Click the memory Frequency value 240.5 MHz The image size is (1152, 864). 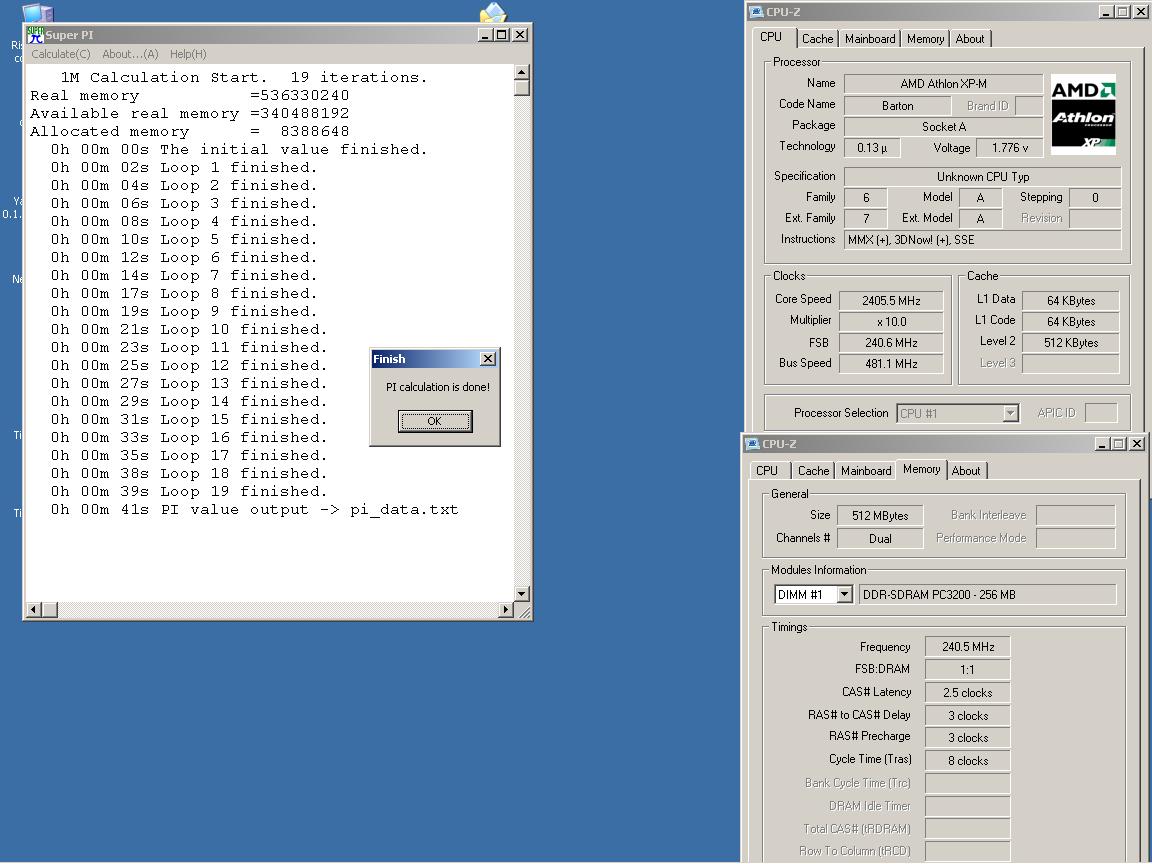(968, 647)
